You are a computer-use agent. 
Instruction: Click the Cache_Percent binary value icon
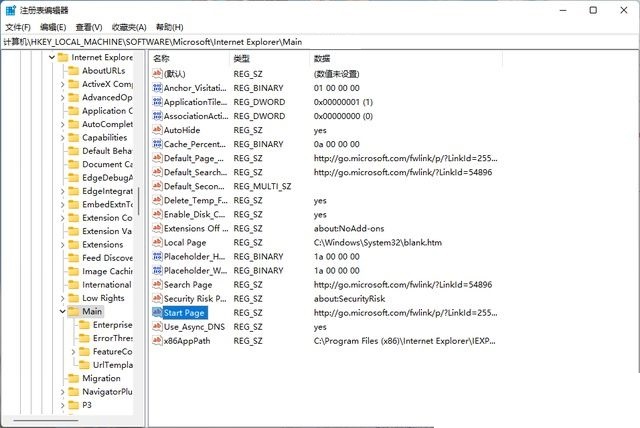[157, 144]
